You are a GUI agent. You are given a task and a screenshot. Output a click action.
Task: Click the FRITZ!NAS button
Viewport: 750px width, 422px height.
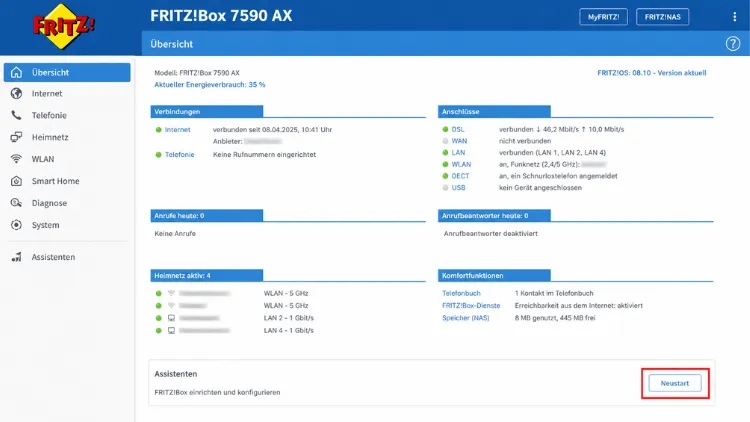(662, 17)
